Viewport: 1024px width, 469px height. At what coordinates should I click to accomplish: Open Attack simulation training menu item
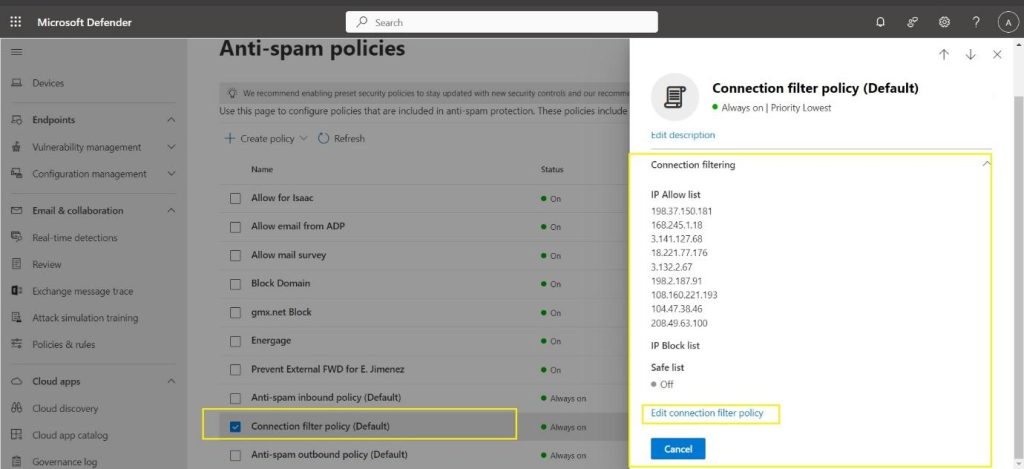tap(85, 318)
